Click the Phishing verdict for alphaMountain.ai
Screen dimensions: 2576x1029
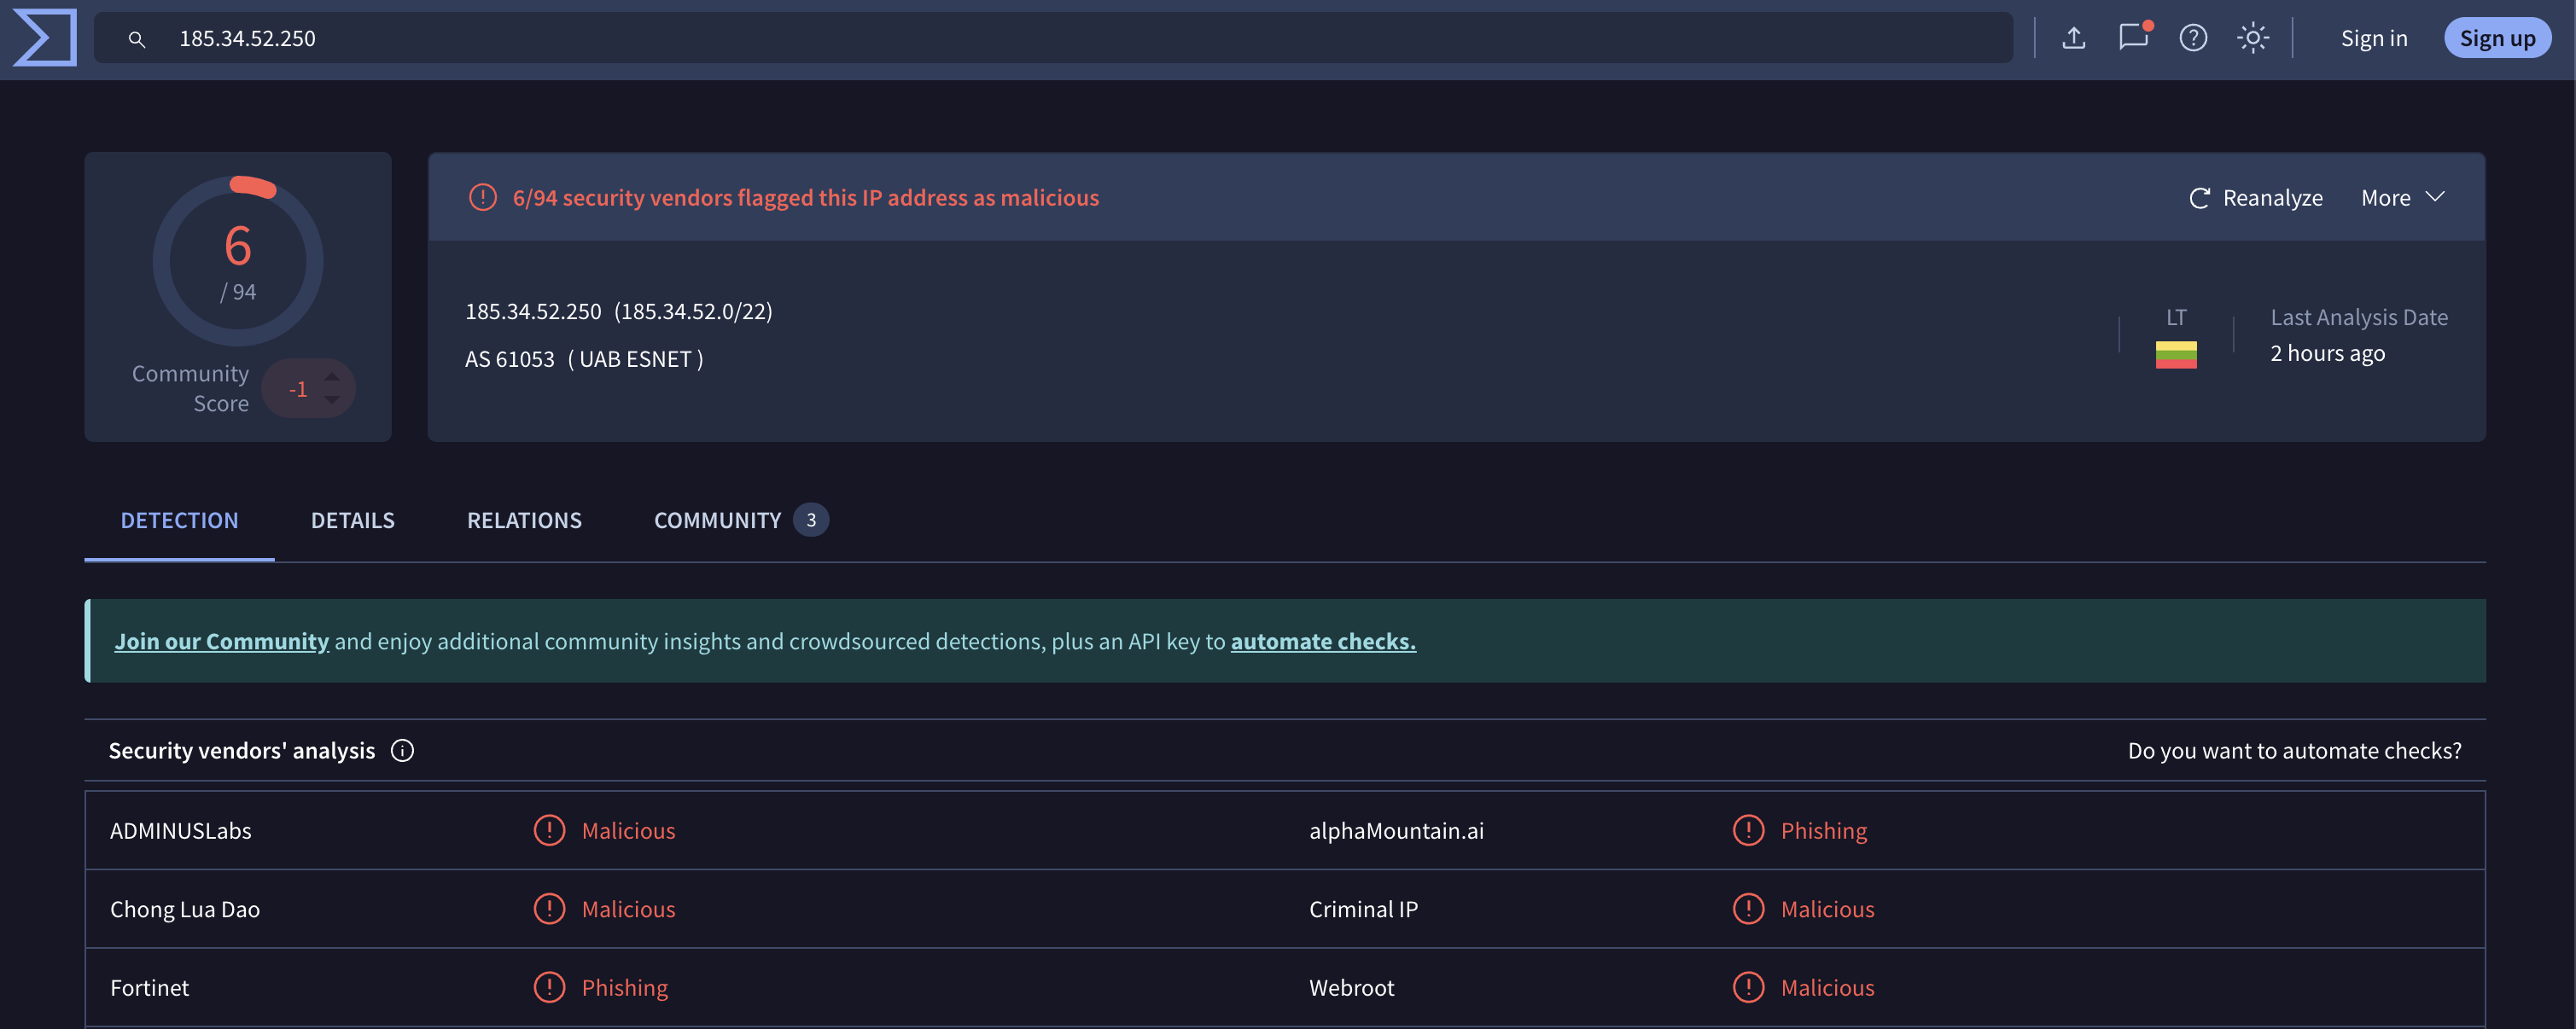[x=1824, y=831]
